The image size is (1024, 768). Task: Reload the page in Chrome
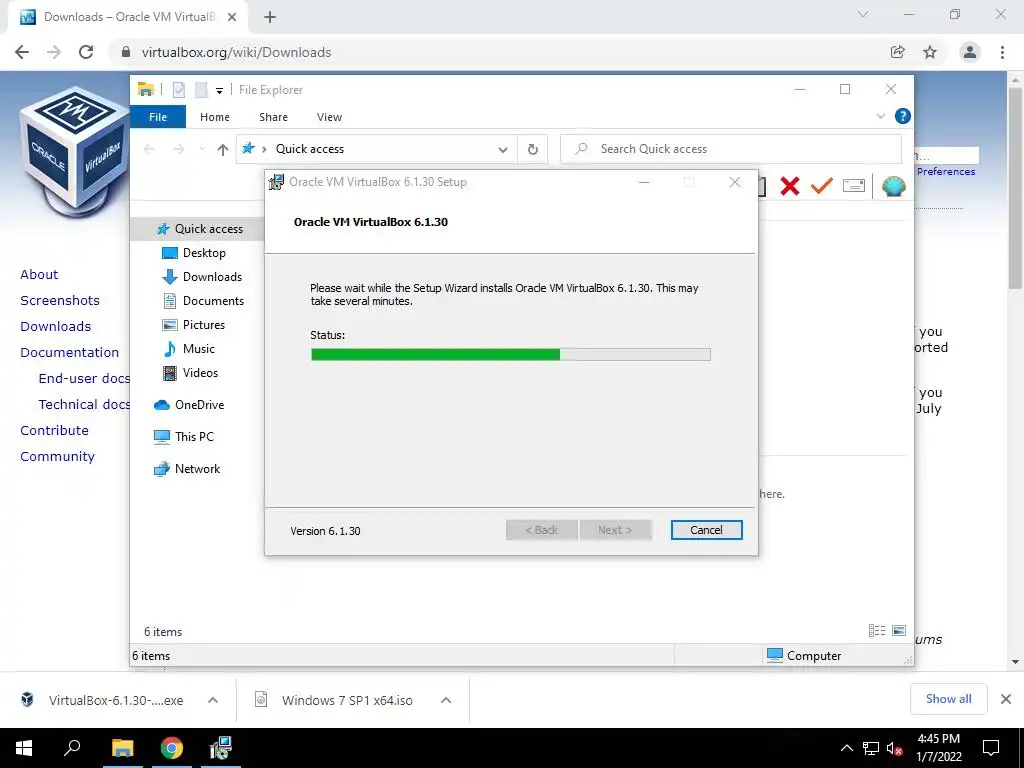[x=86, y=52]
